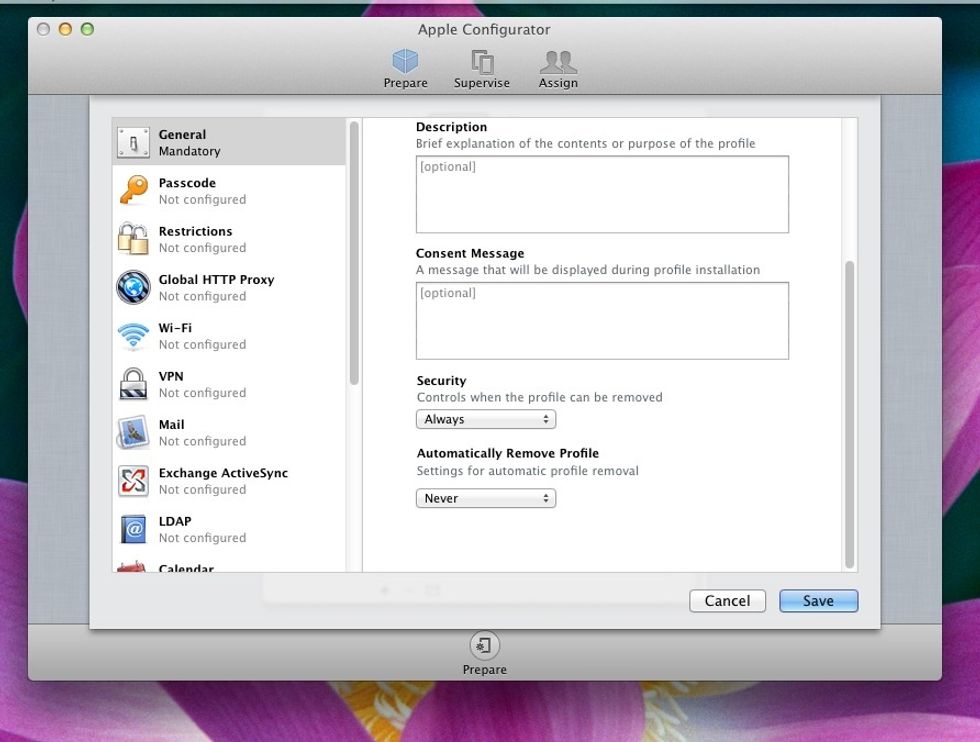Click the window zoom green button
Viewport: 980px width, 742px height.
88,29
